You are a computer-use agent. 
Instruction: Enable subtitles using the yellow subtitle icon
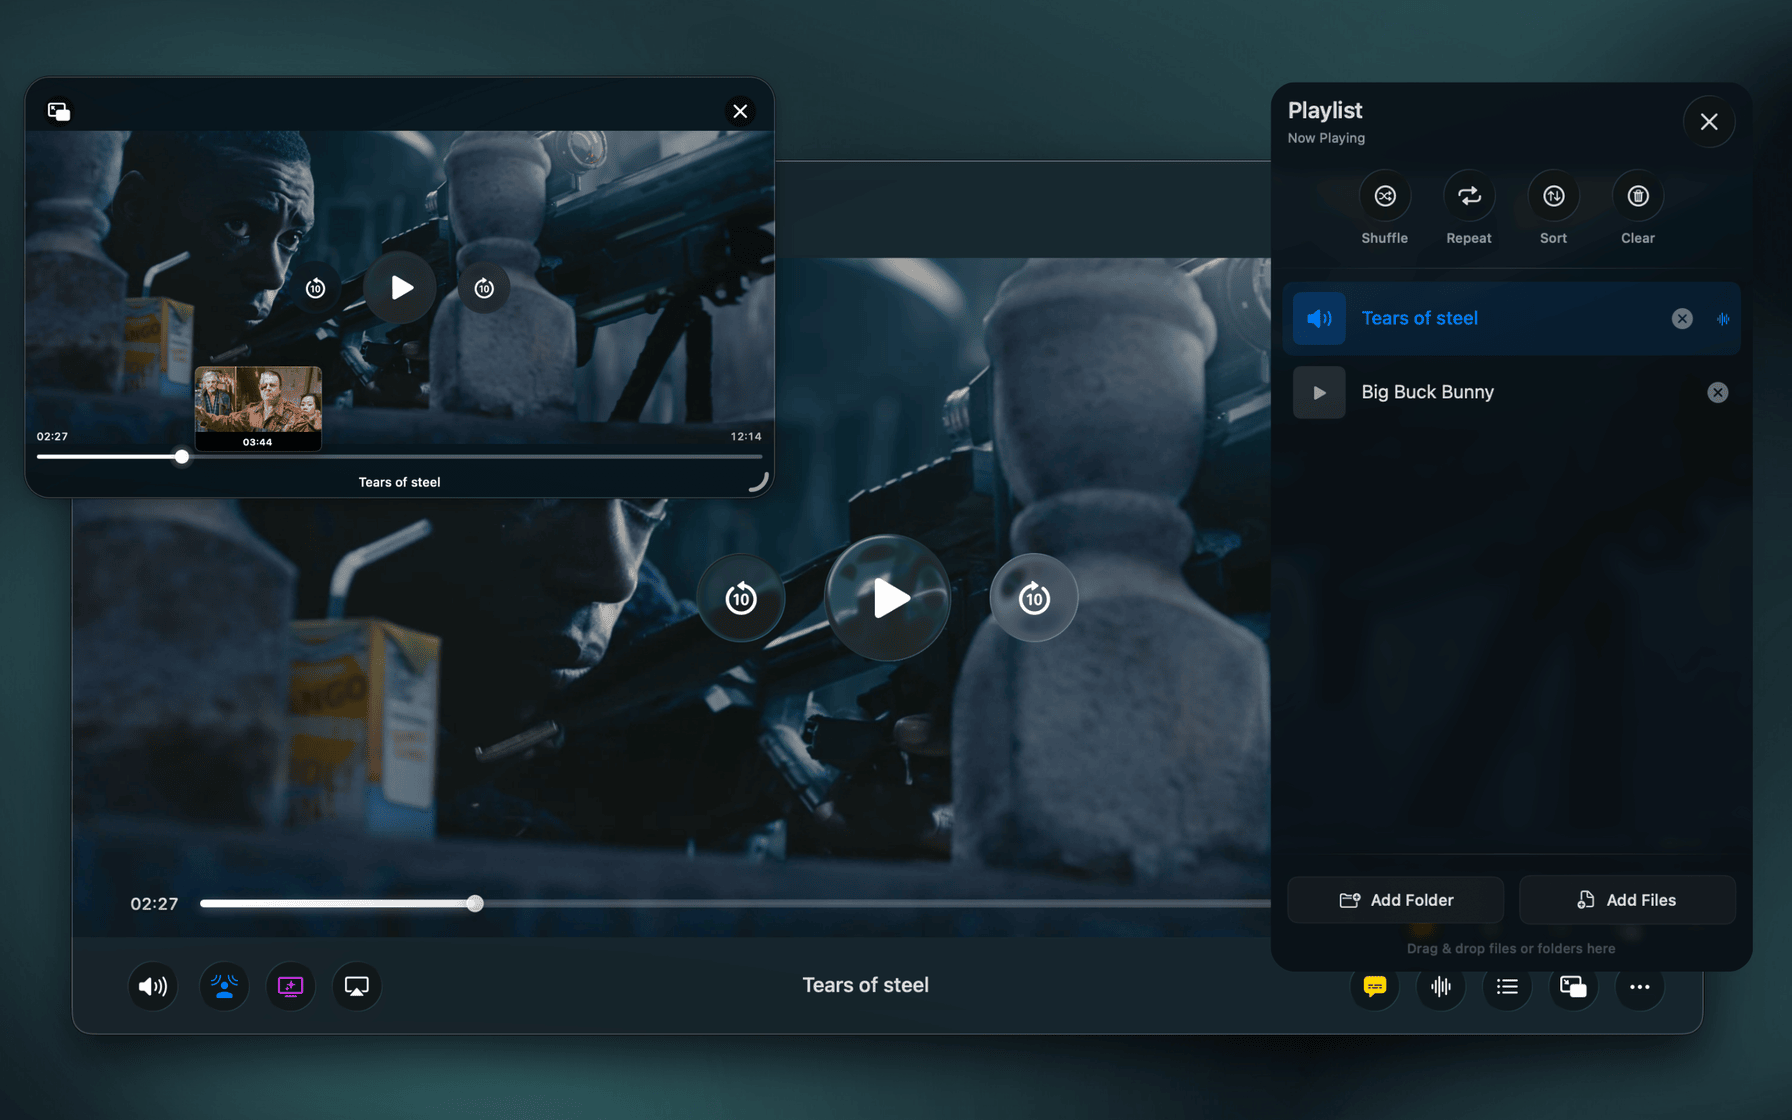point(1374,986)
